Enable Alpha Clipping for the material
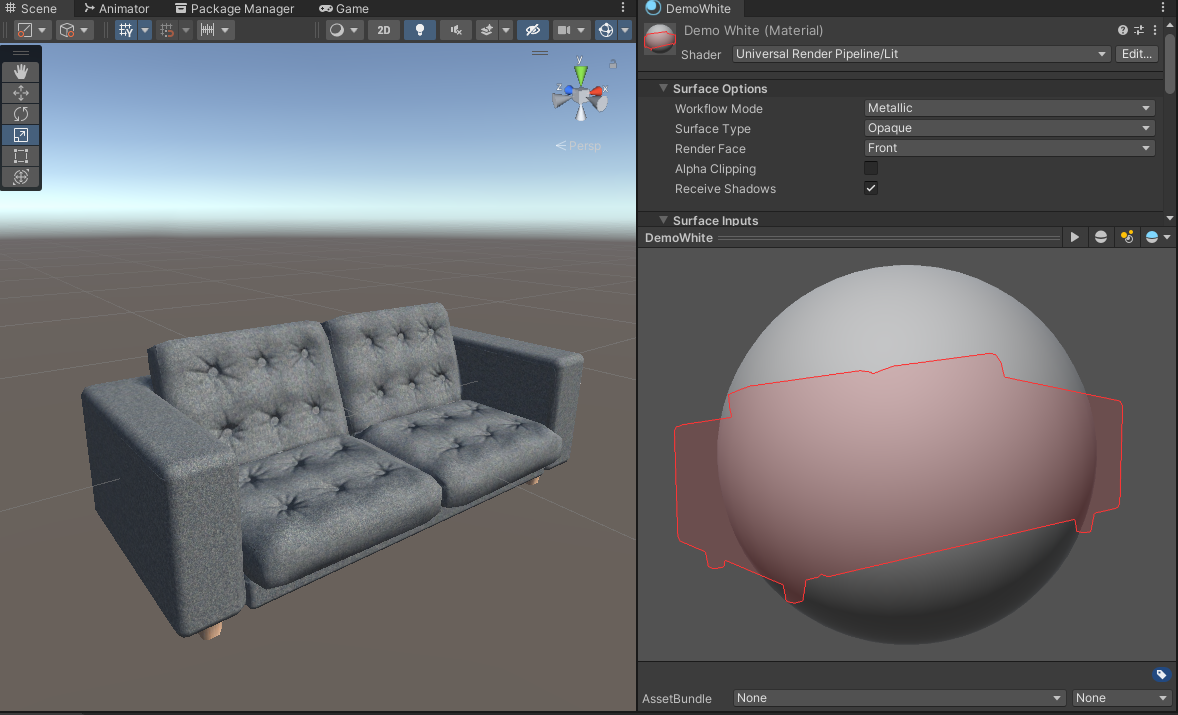The height and width of the screenshot is (715, 1178). point(870,168)
